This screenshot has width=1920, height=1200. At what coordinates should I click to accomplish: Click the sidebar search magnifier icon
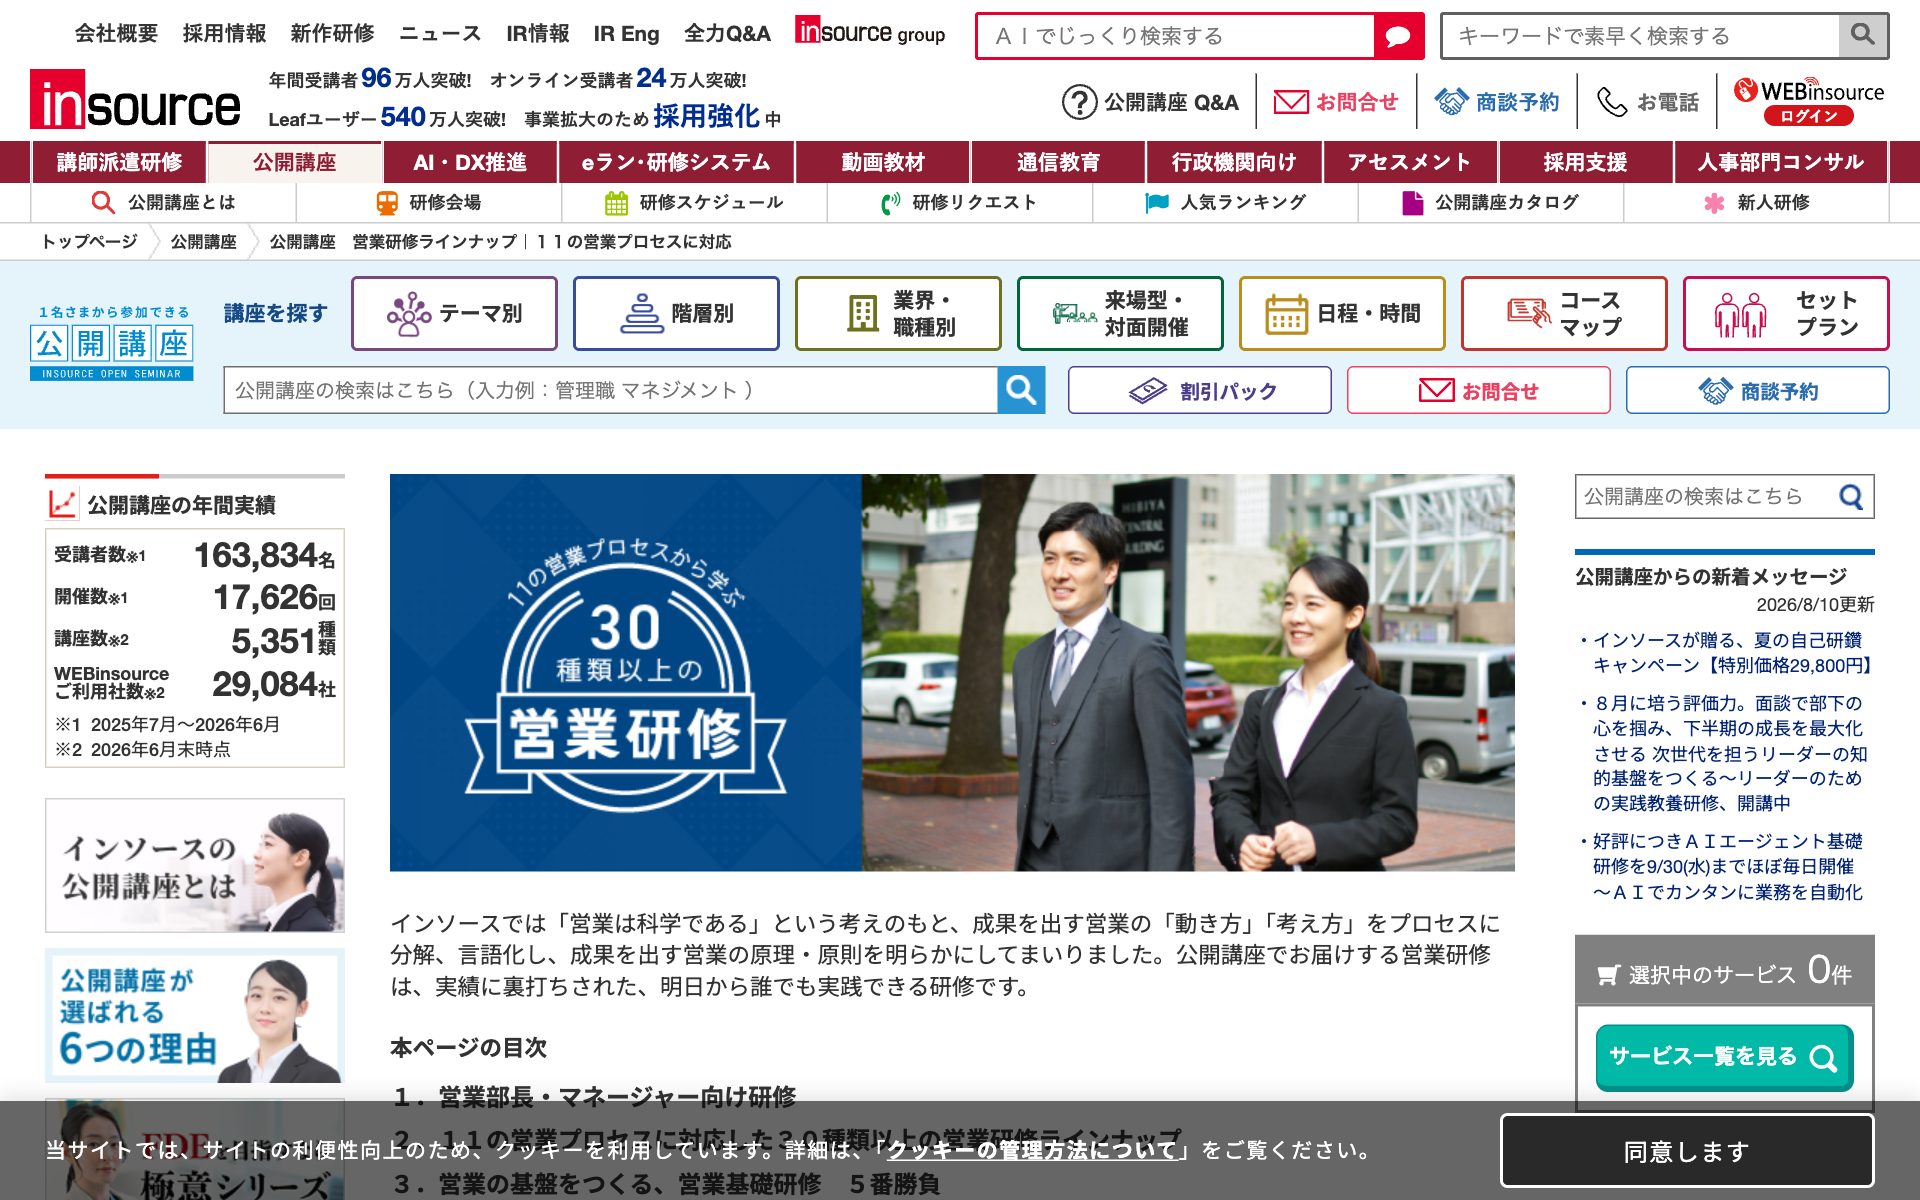[x=1851, y=497]
